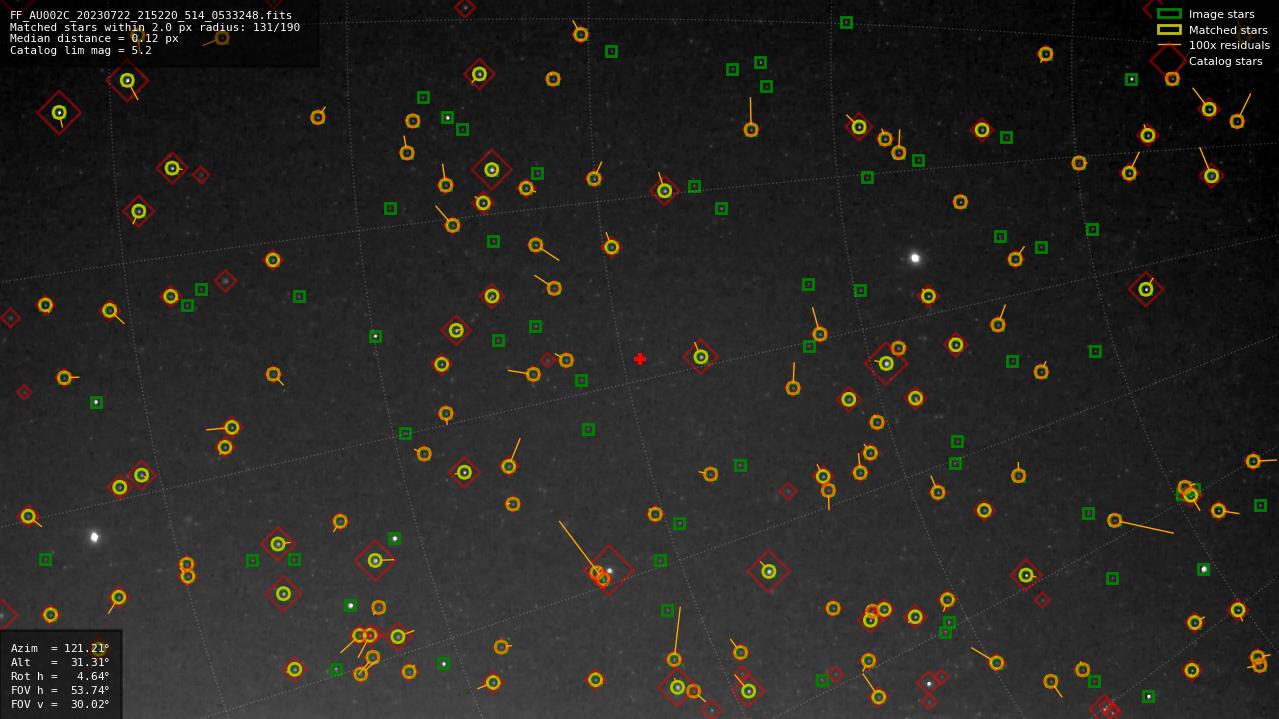
Task: Click the green Image stars legend square
Action: coord(1169,14)
